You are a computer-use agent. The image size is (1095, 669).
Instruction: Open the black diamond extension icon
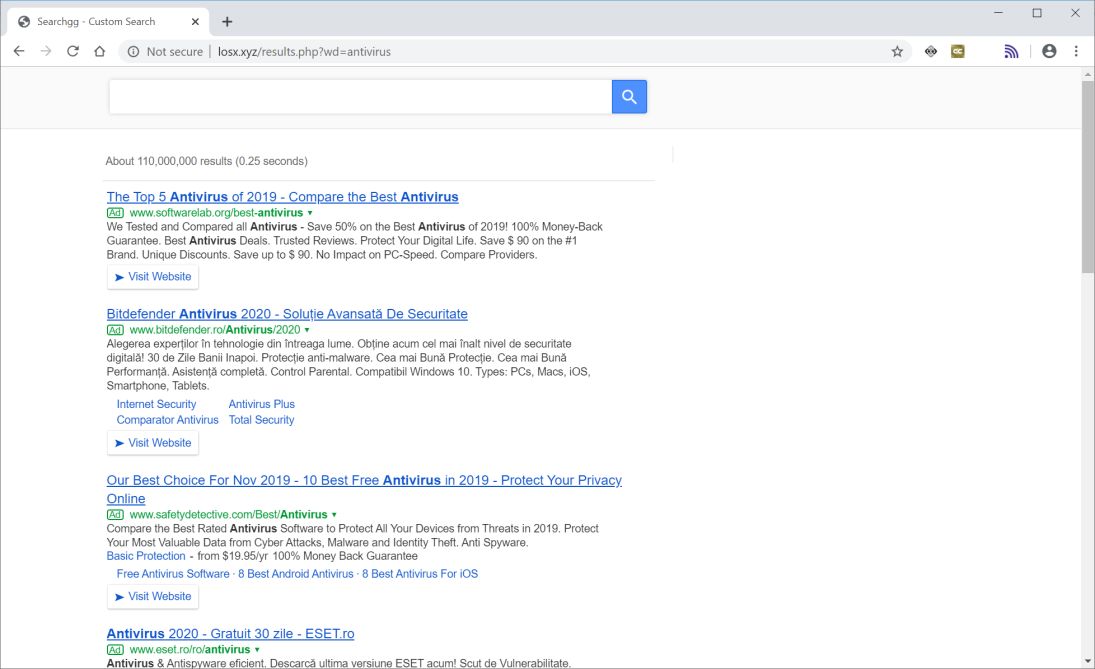[931, 51]
